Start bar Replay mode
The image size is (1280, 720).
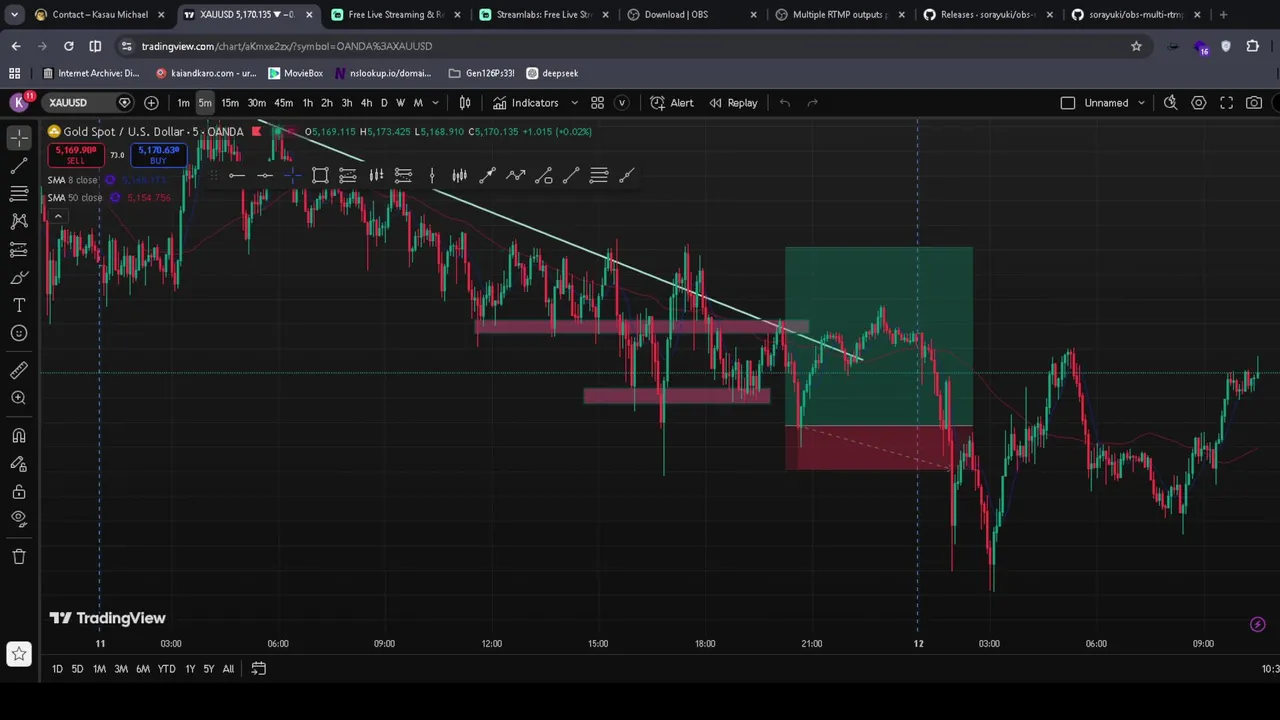(x=733, y=103)
